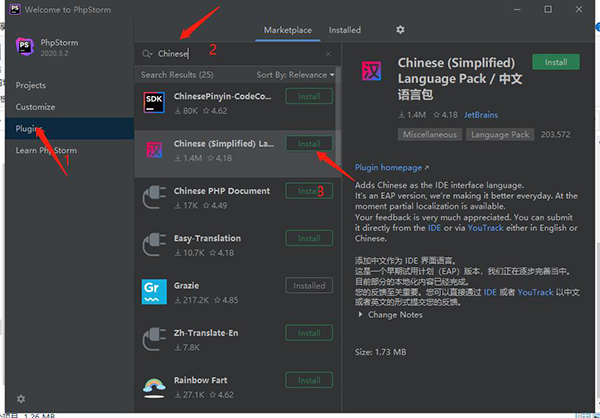Open the Projects section

[31, 85]
